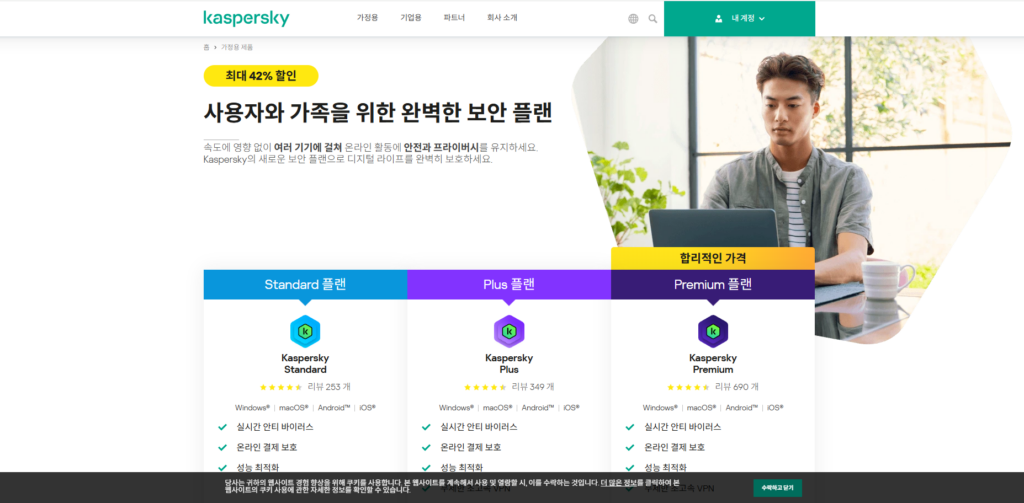Image resolution: width=1024 pixels, height=503 pixels.
Task: Open the 파트너 navigation menu
Action: (x=454, y=18)
